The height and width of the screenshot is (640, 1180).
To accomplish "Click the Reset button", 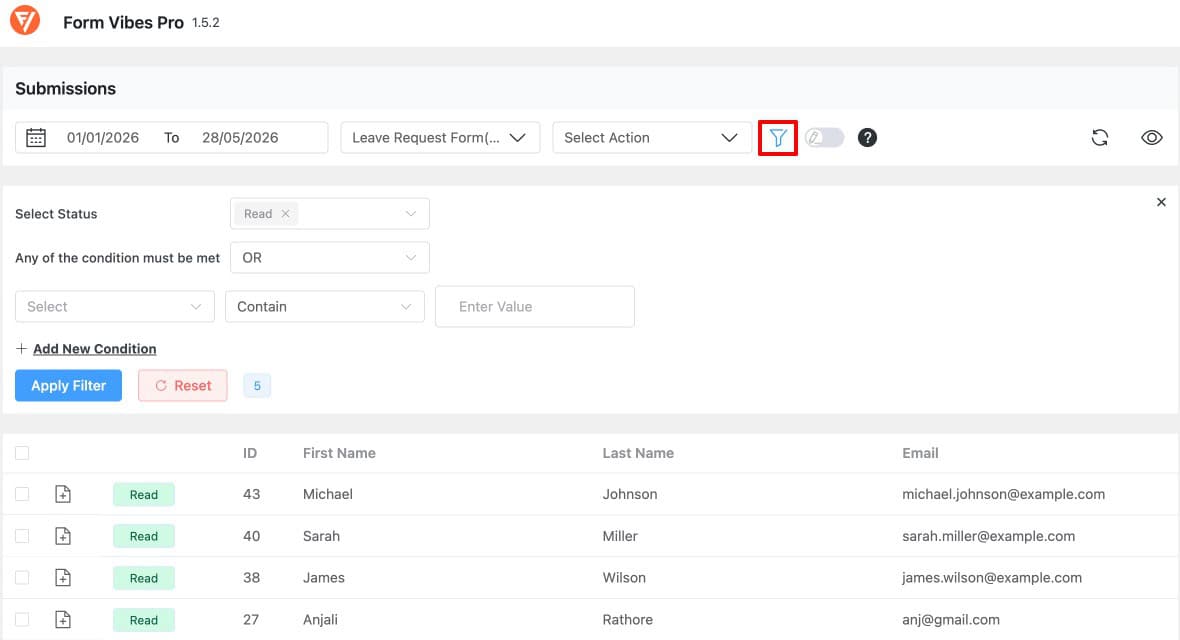I will [x=183, y=386].
